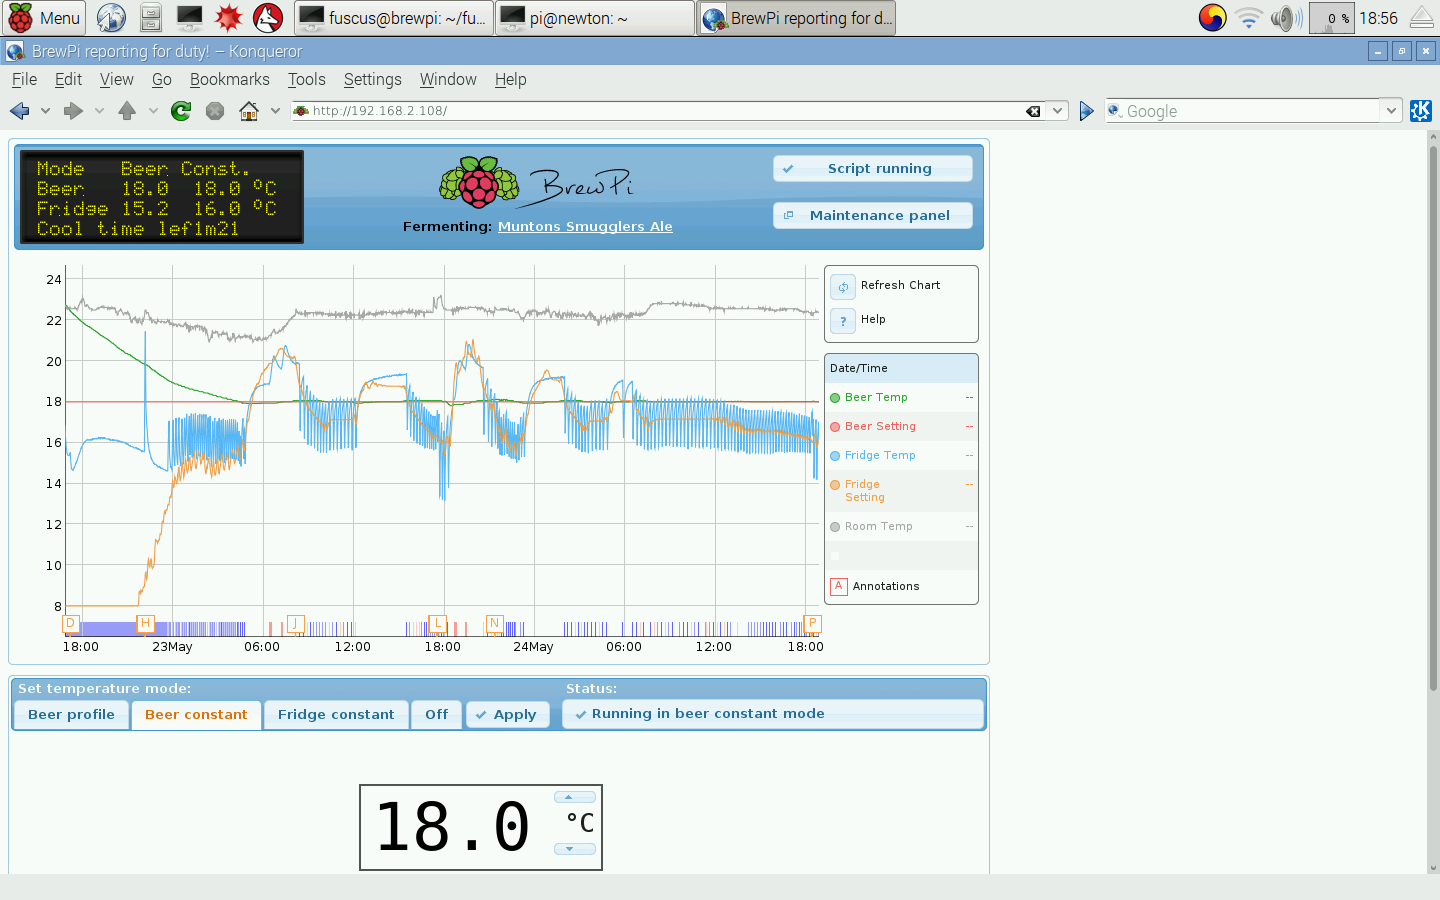The image size is (1440, 900).
Task: Click annotation marker J on the chart
Action: 295,623
